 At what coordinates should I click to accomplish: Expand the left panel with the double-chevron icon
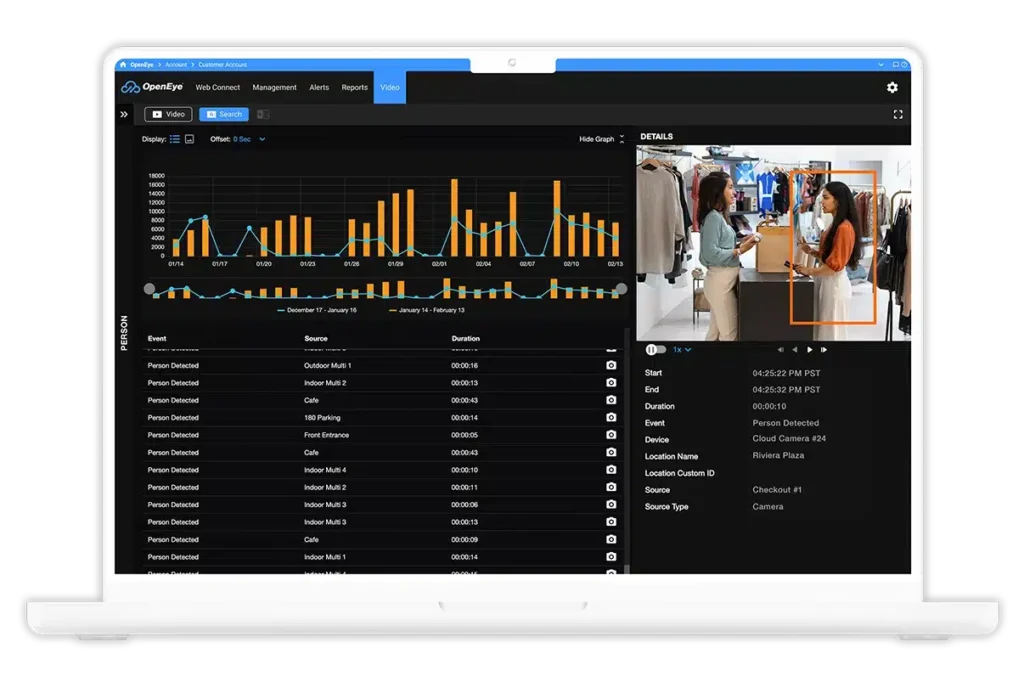click(124, 114)
